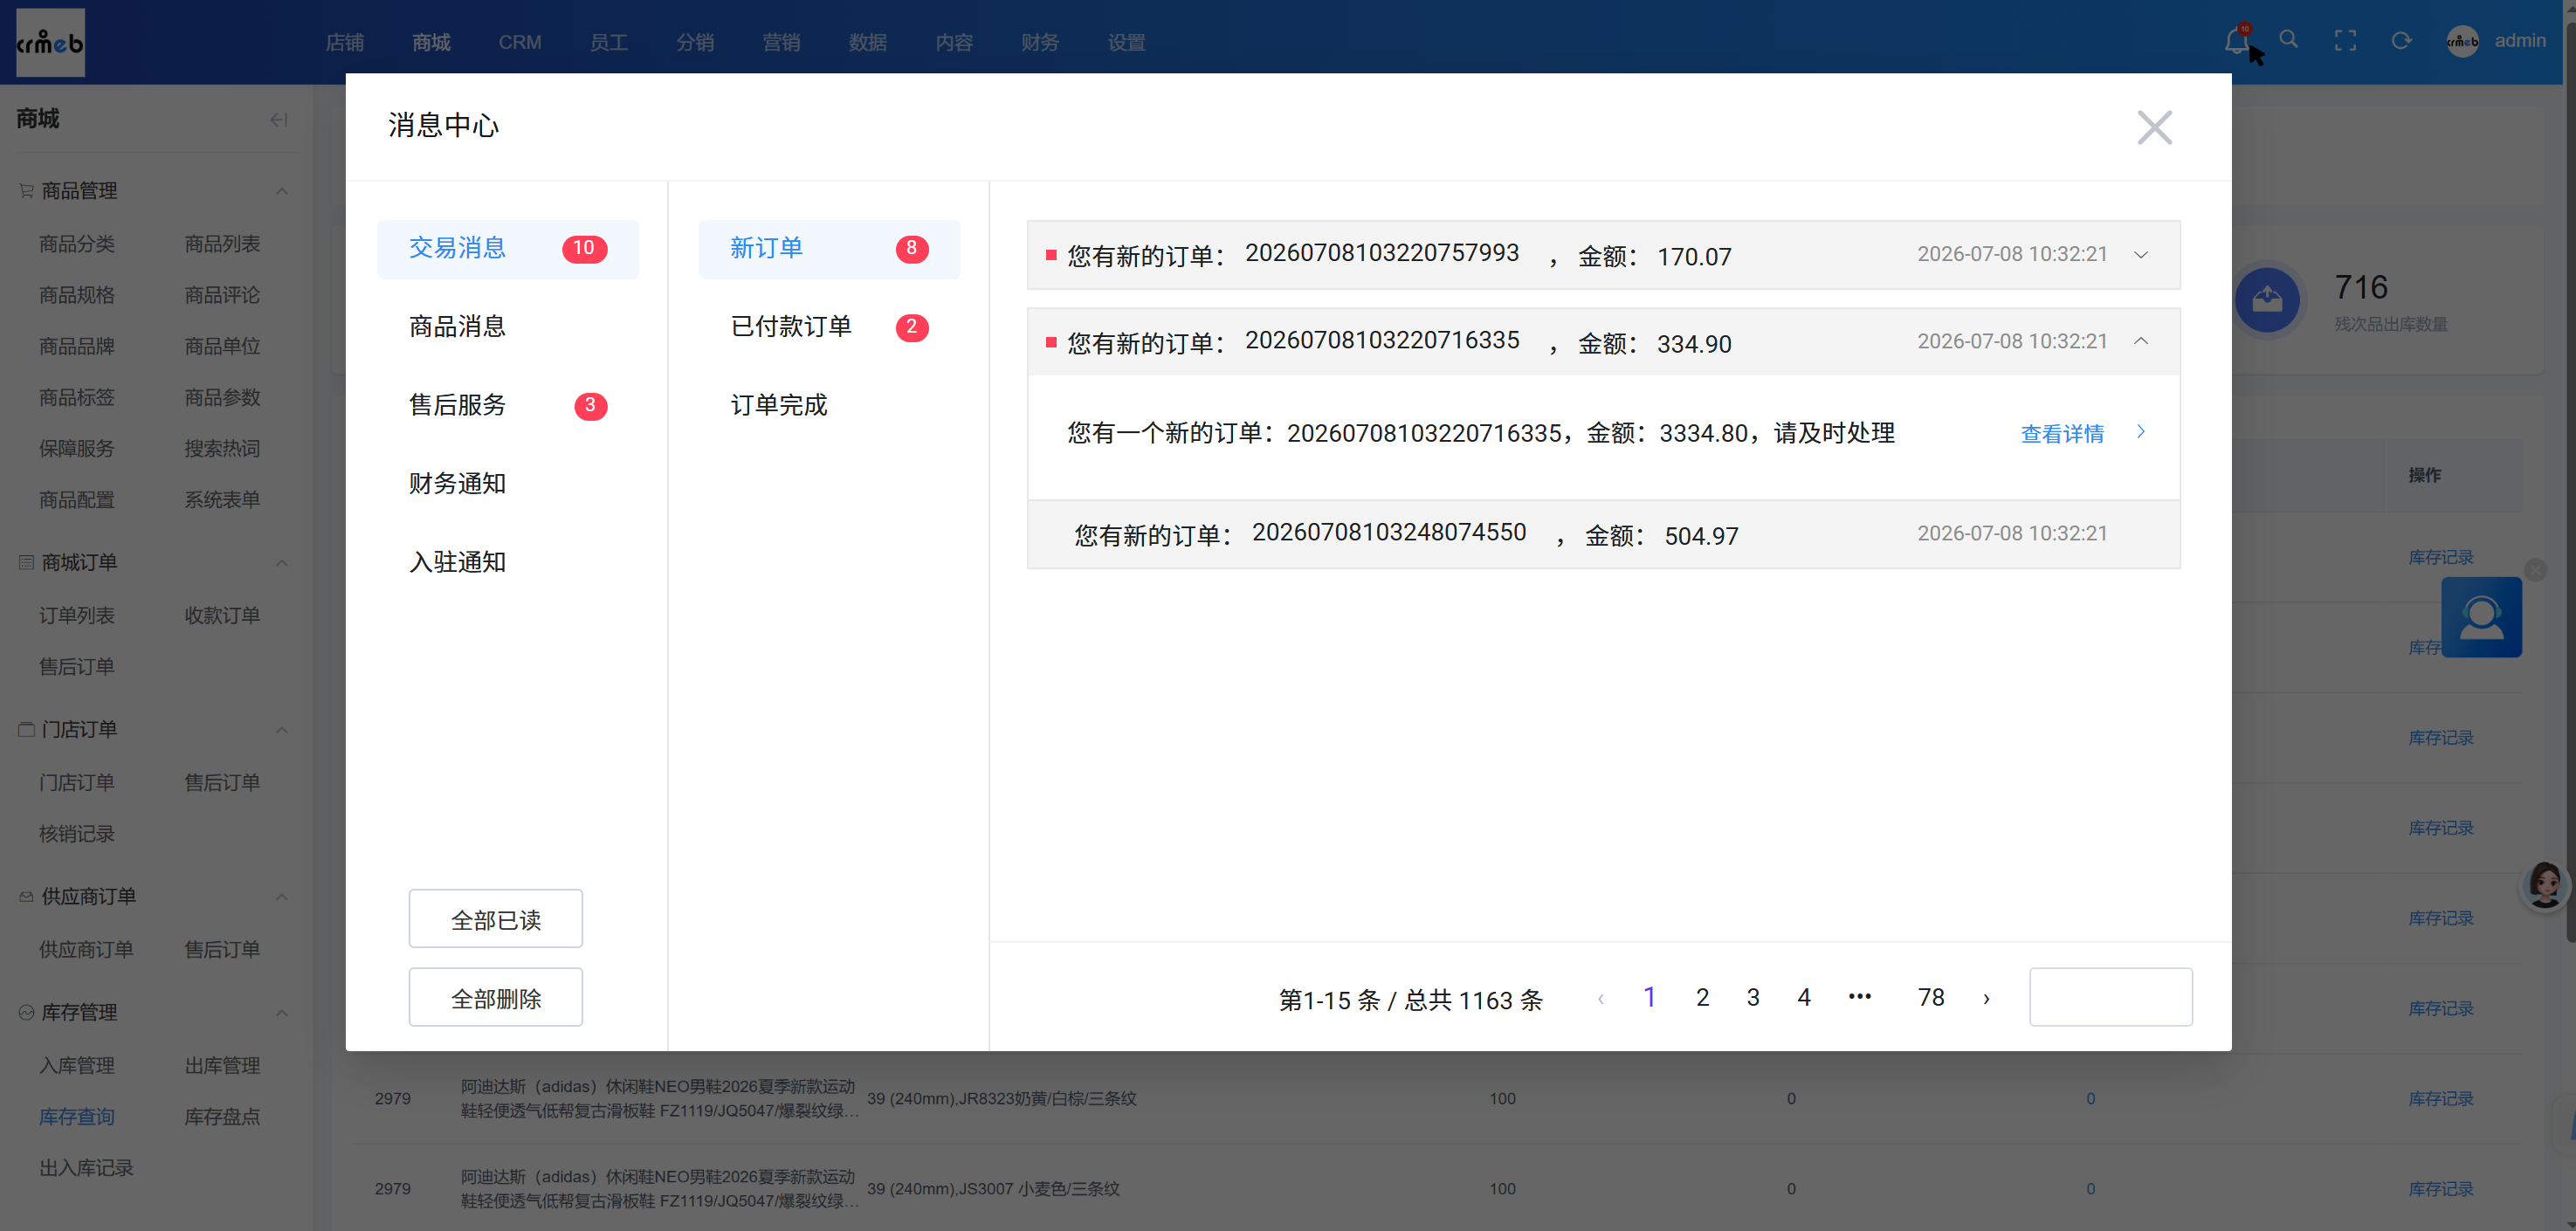The image size is (2576, 1231).
Task: Go to page 3 of messages
Action: [1753, 997]
